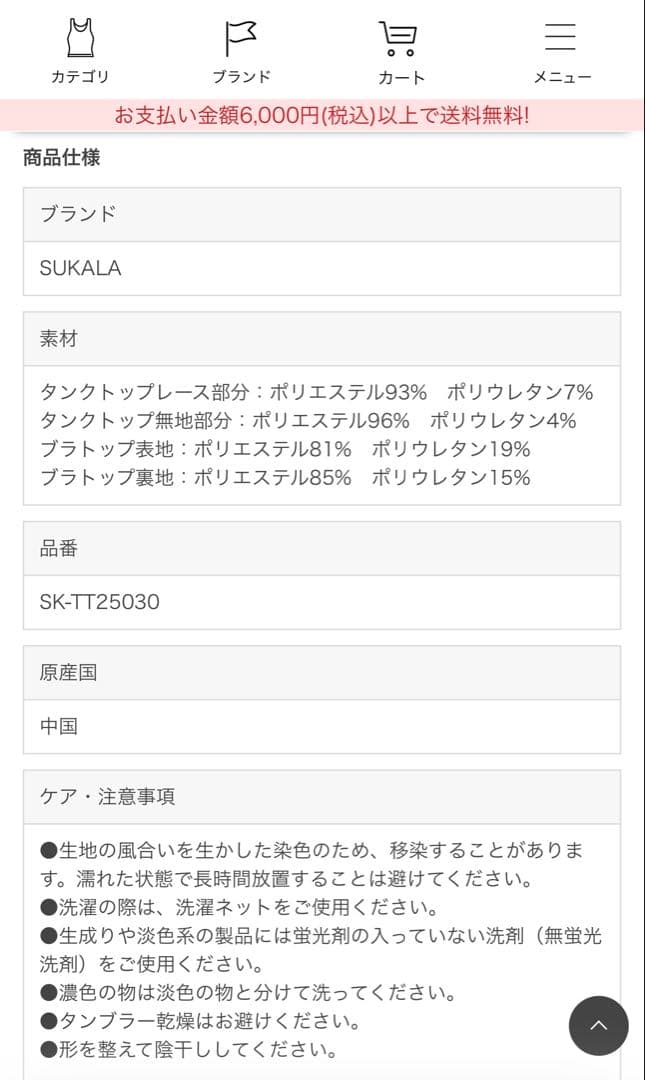Expand the ブランド specification row
Screen dimensions: 645x1080
tap(322, 214)
